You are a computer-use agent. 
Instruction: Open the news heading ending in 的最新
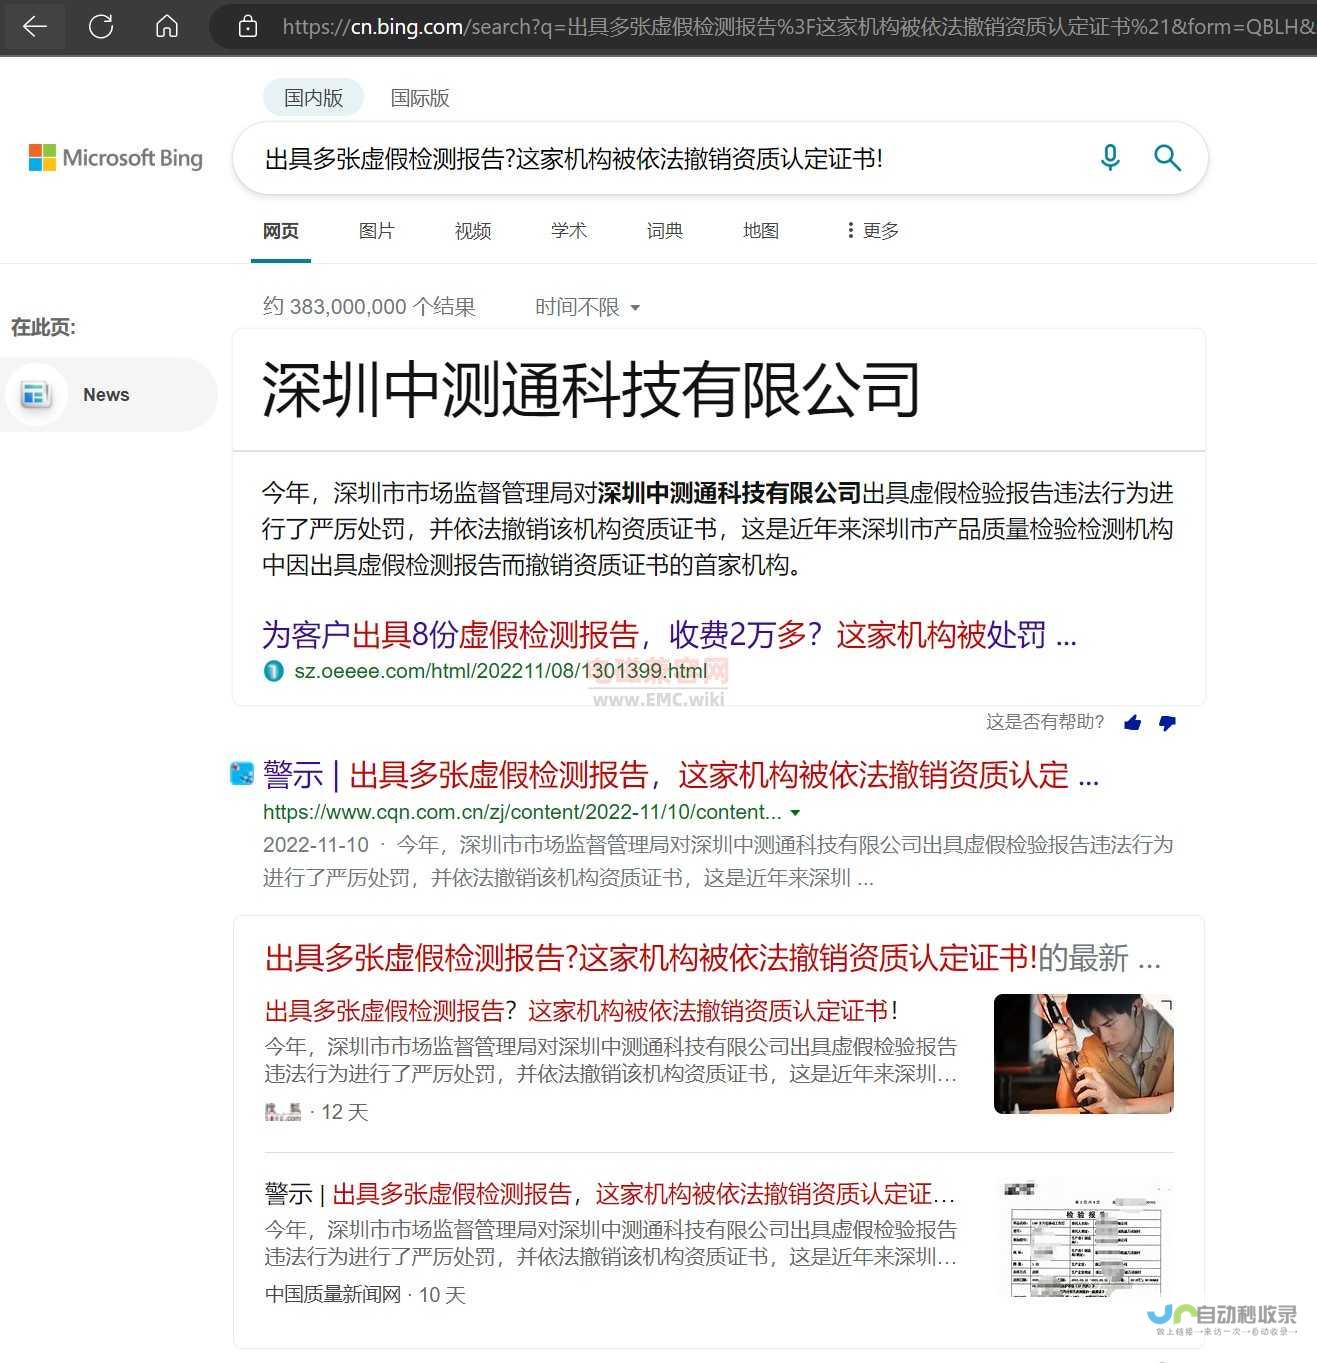click(x=712, y=958)
